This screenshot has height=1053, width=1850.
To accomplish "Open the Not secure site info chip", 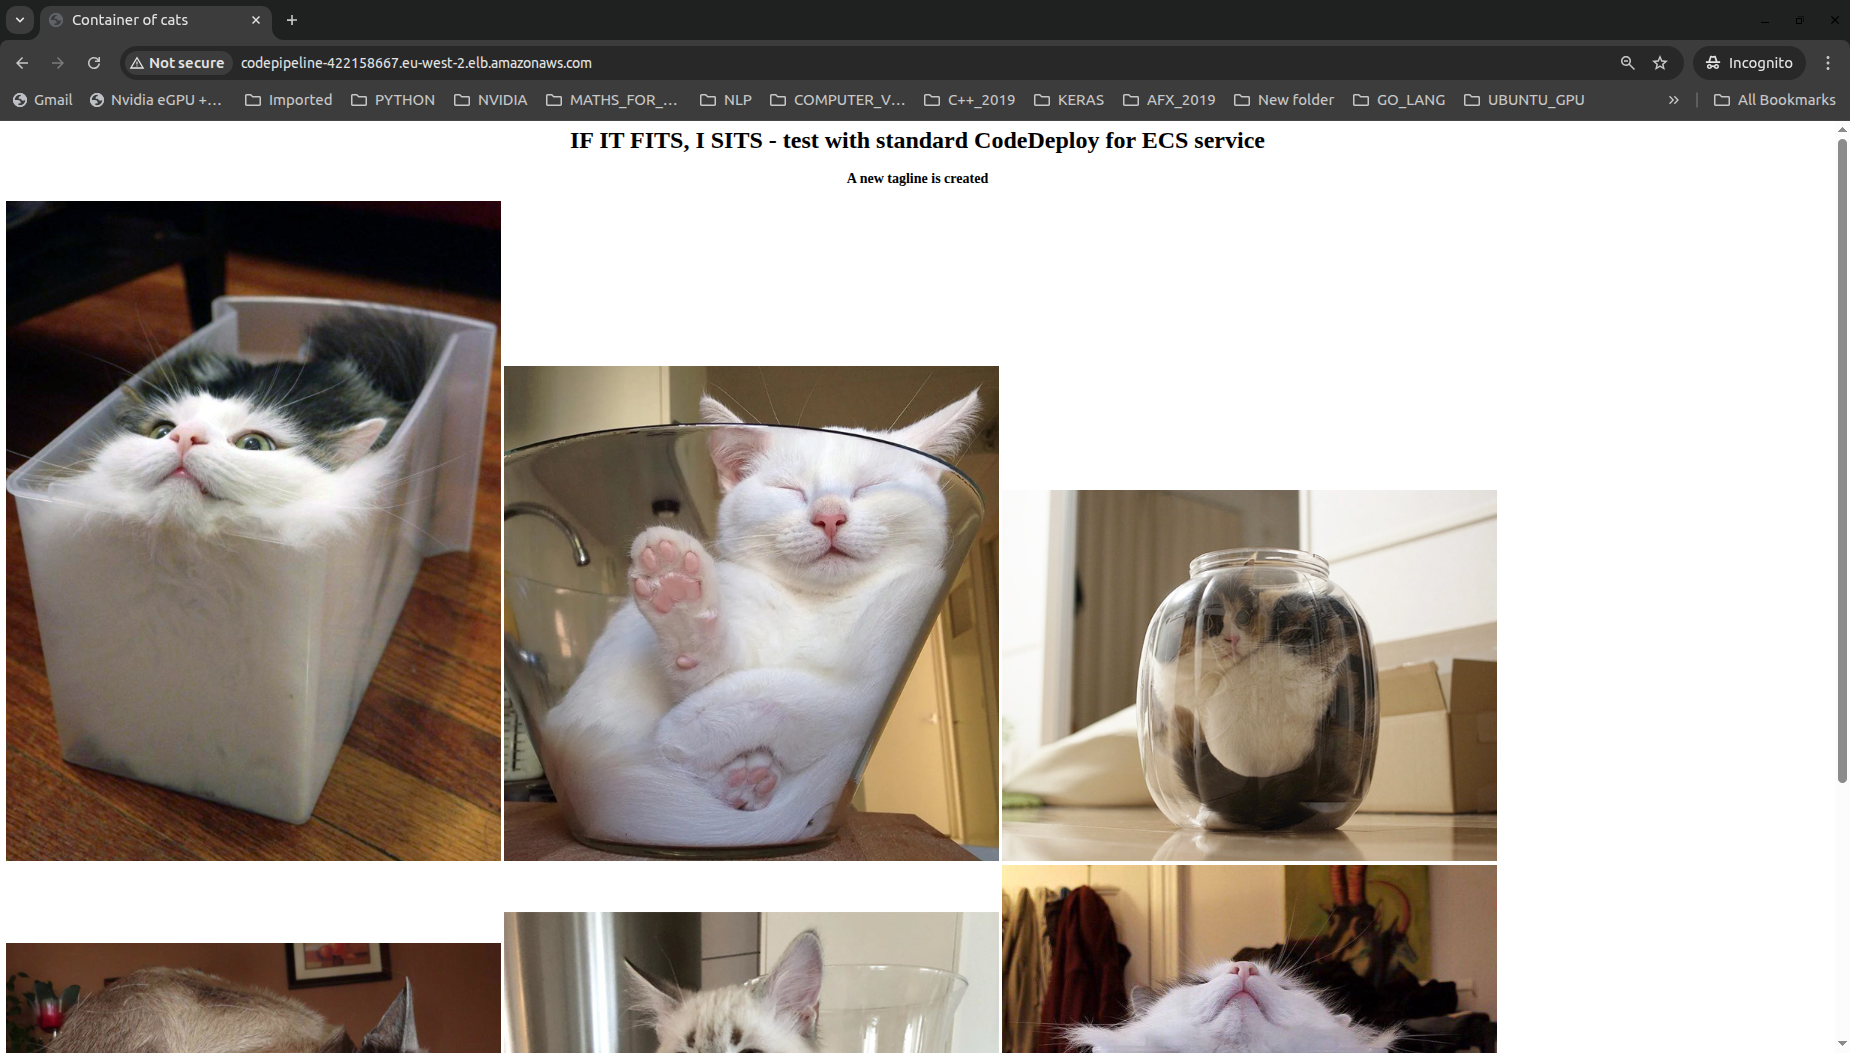I will click(x=178, y=62).
